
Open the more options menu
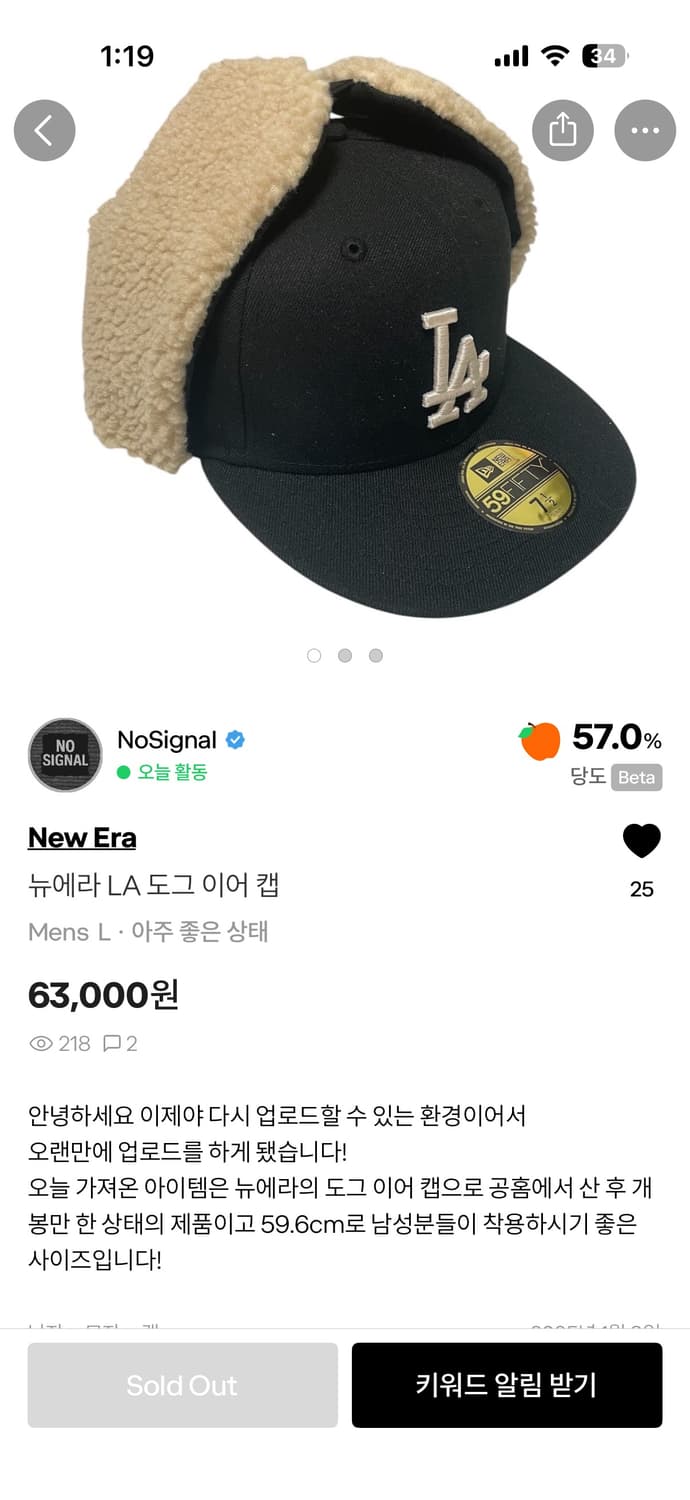pos(645,130)
